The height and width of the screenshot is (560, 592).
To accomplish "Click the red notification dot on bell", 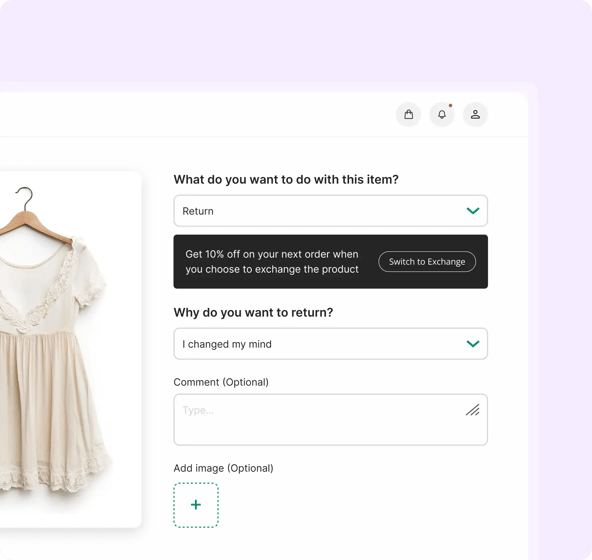I will 450,106.
